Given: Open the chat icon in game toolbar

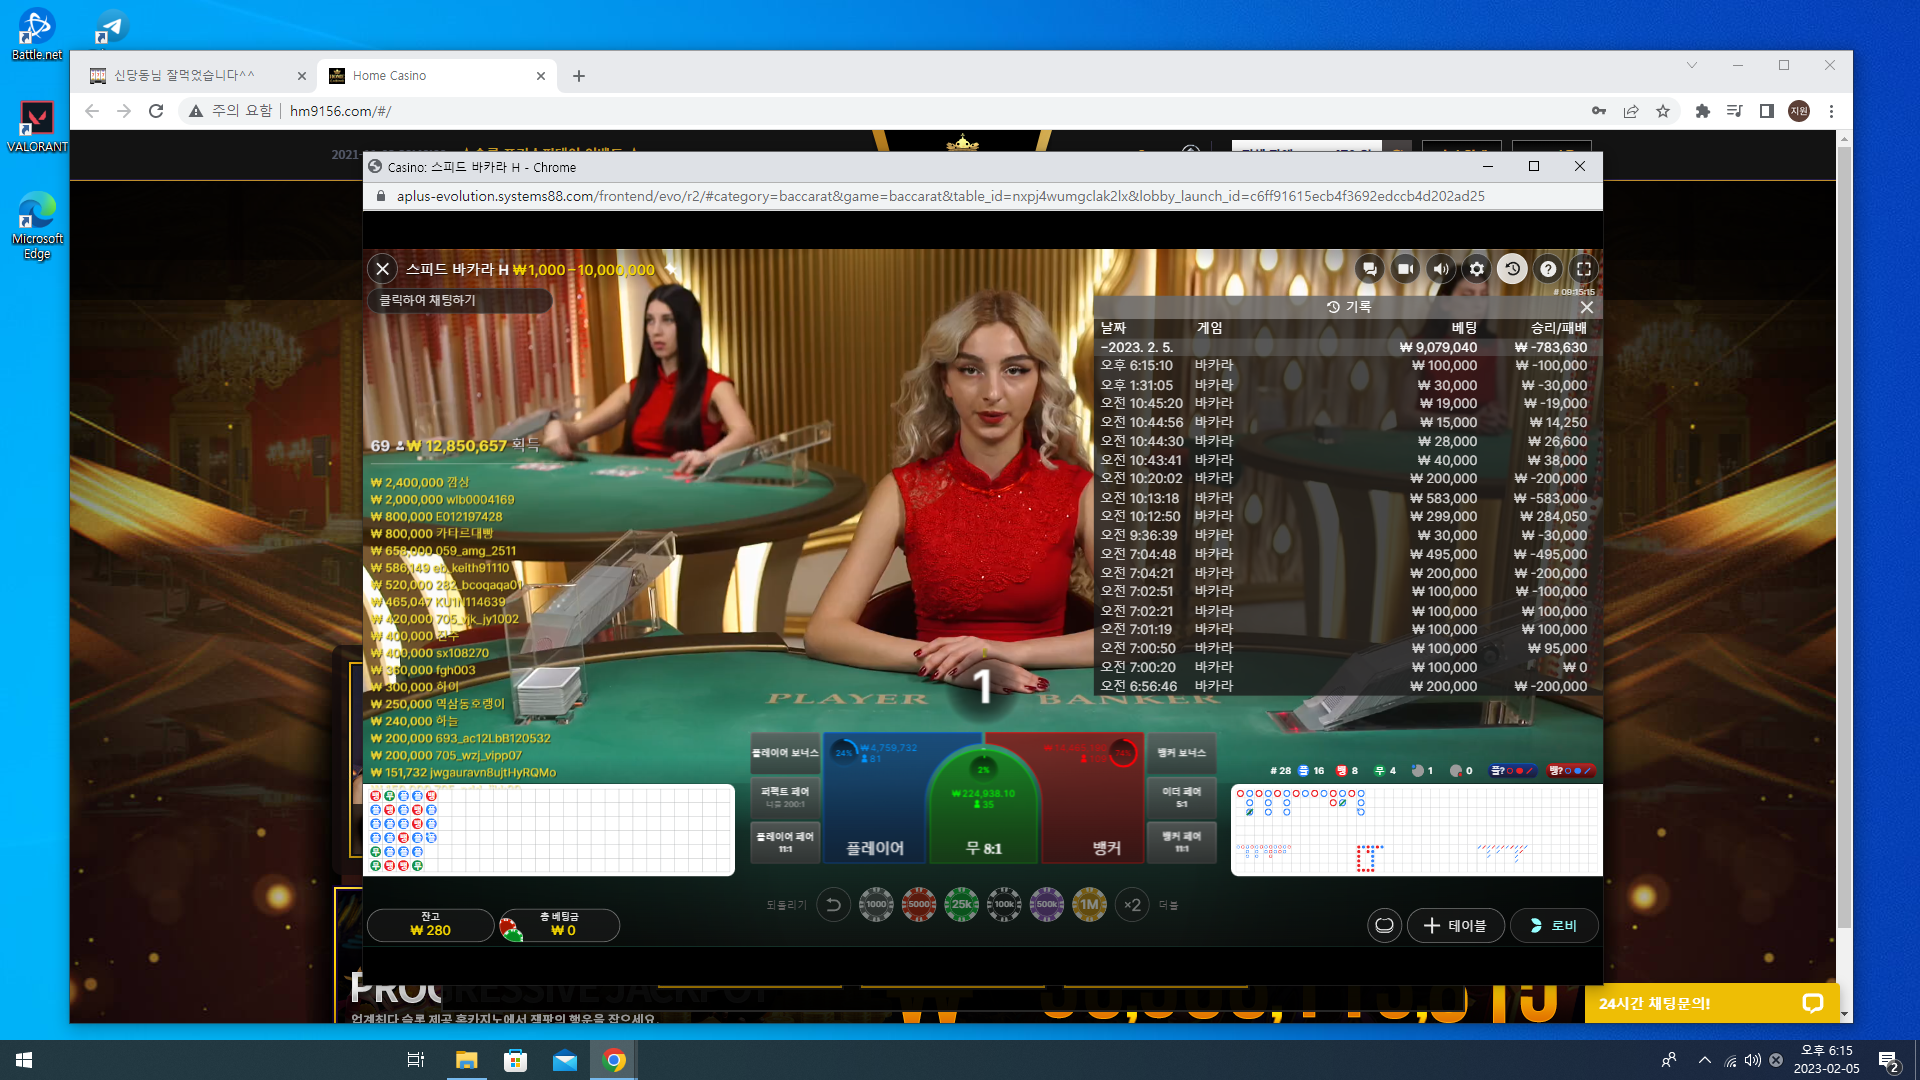Looking at the screenshot, I should (1370, 269).
